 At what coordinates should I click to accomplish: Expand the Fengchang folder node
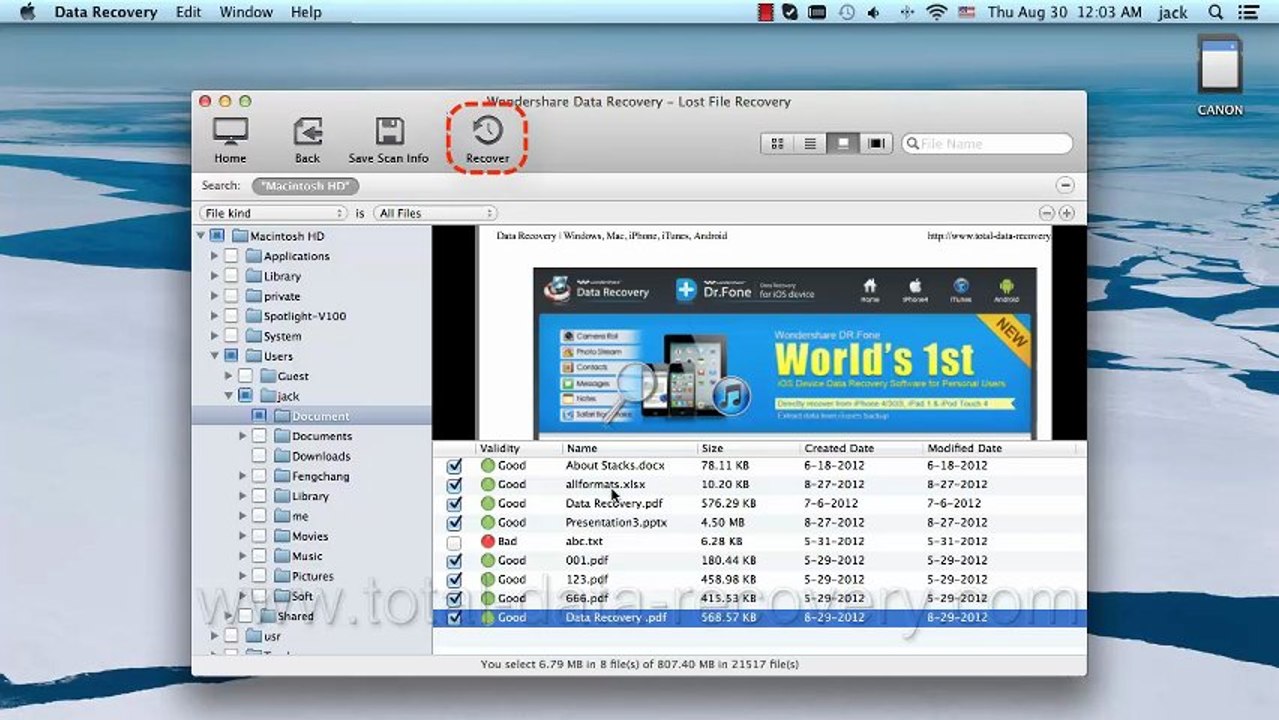pyautogui.click(x=242, y=476)
